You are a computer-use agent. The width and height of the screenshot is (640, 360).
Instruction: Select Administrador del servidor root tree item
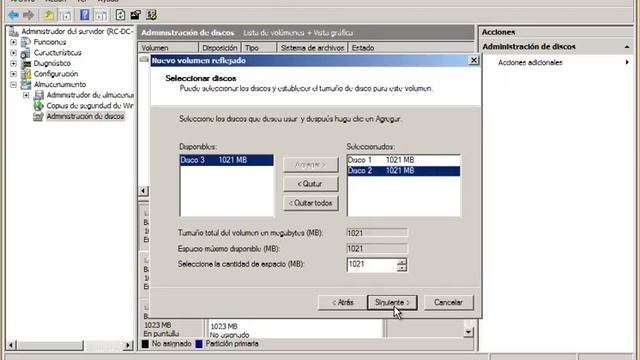click(x=77, y=31)
